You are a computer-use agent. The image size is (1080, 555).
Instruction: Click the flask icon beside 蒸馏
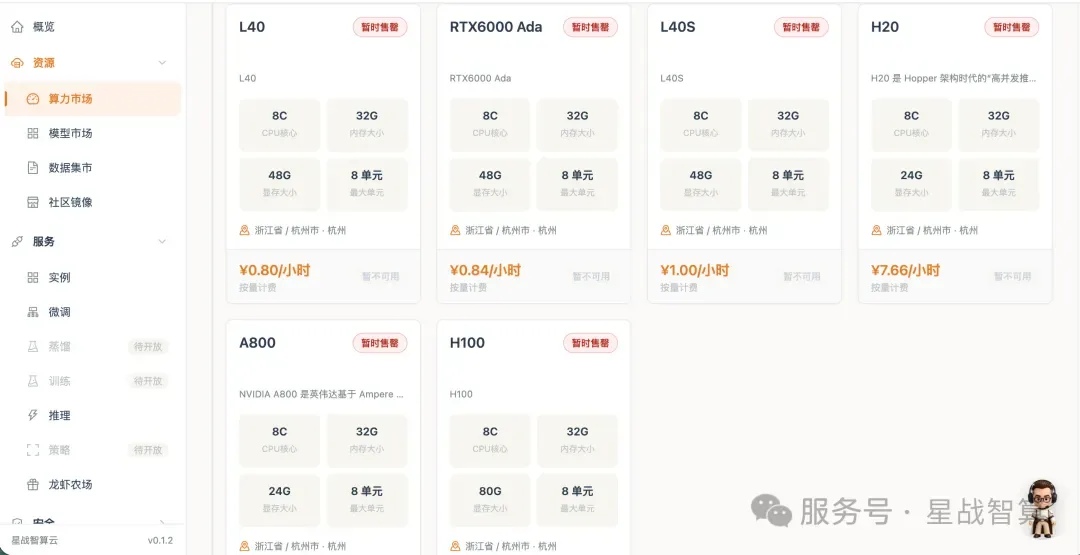[x=33, y=346]
